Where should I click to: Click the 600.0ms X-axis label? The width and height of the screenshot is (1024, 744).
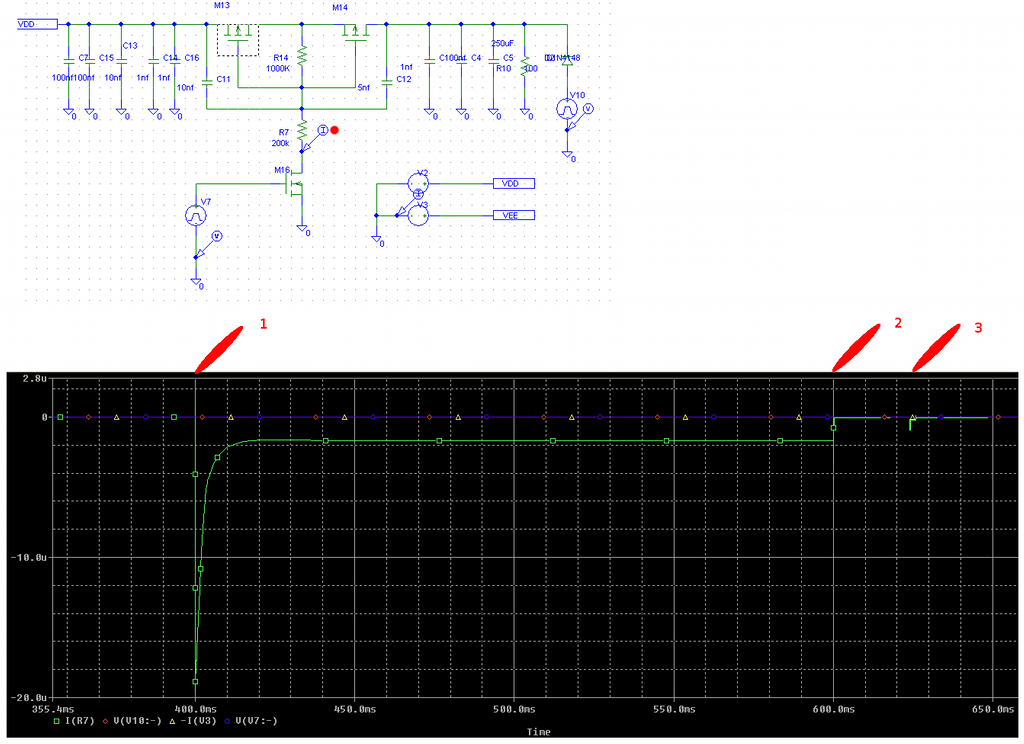833,709
